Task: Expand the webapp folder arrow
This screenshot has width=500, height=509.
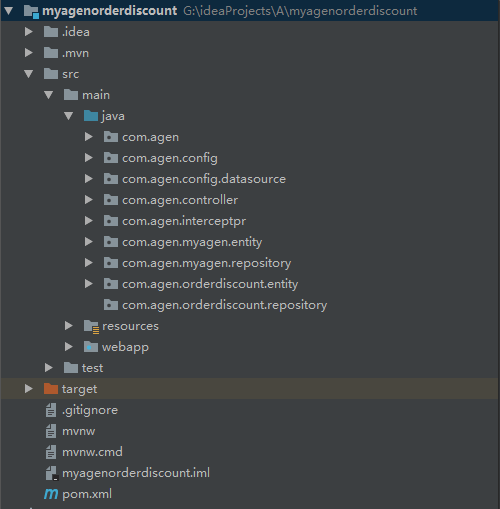Action: coord(69,347)
